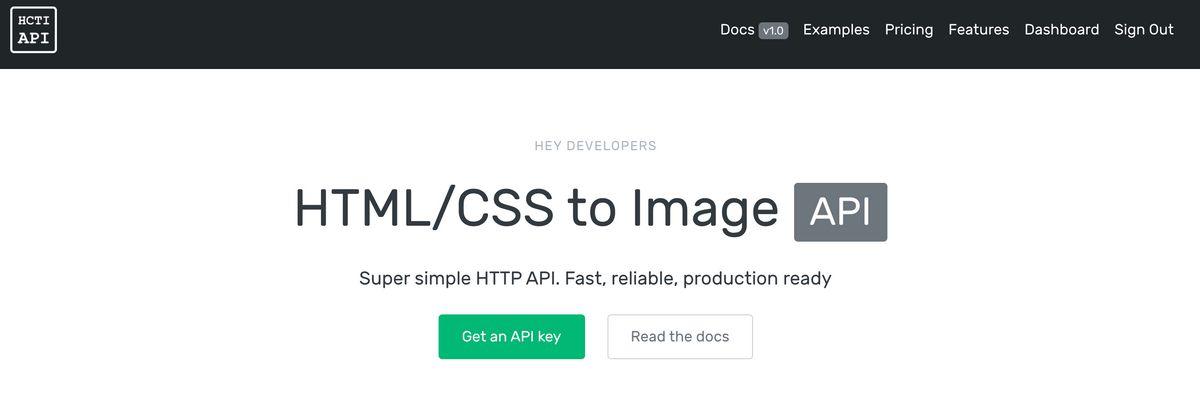1200x417 pixels.
Task: Click the HEY DEVELOPERS label
Action: point(595,146)
